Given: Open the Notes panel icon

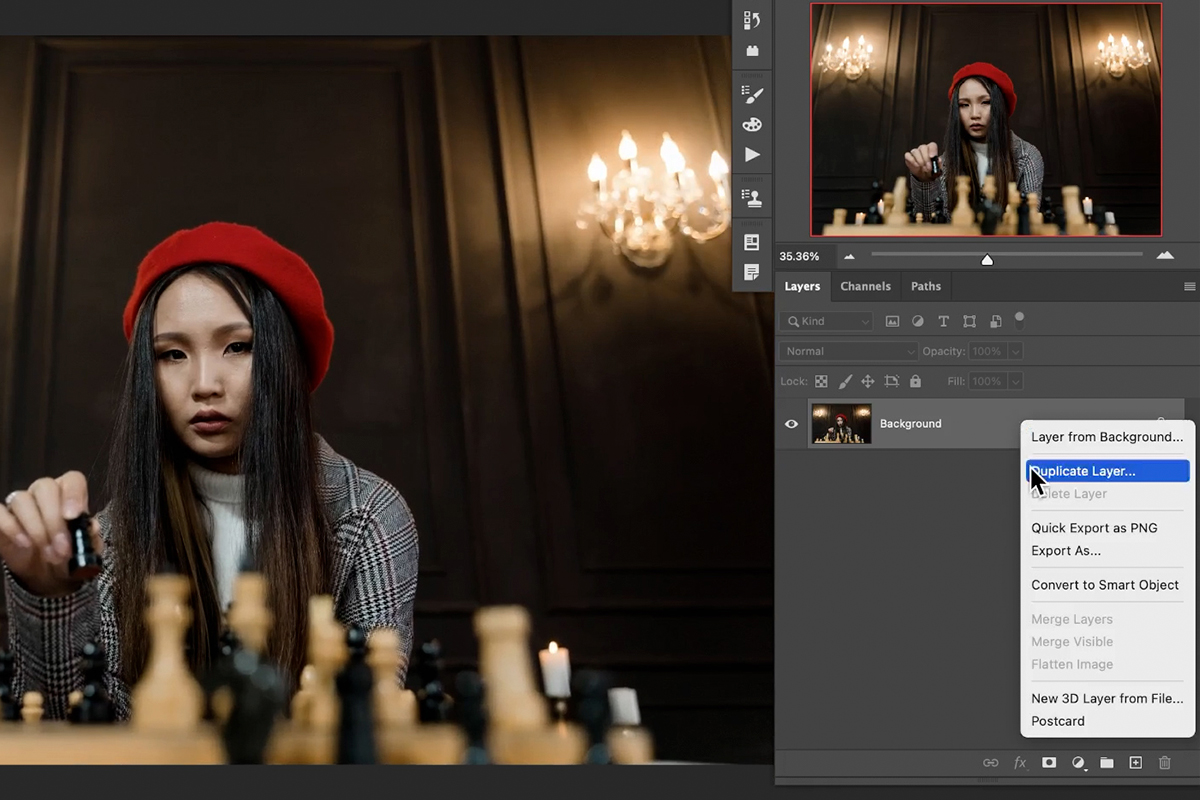Looking at the screenshot, I should (752, 272).
